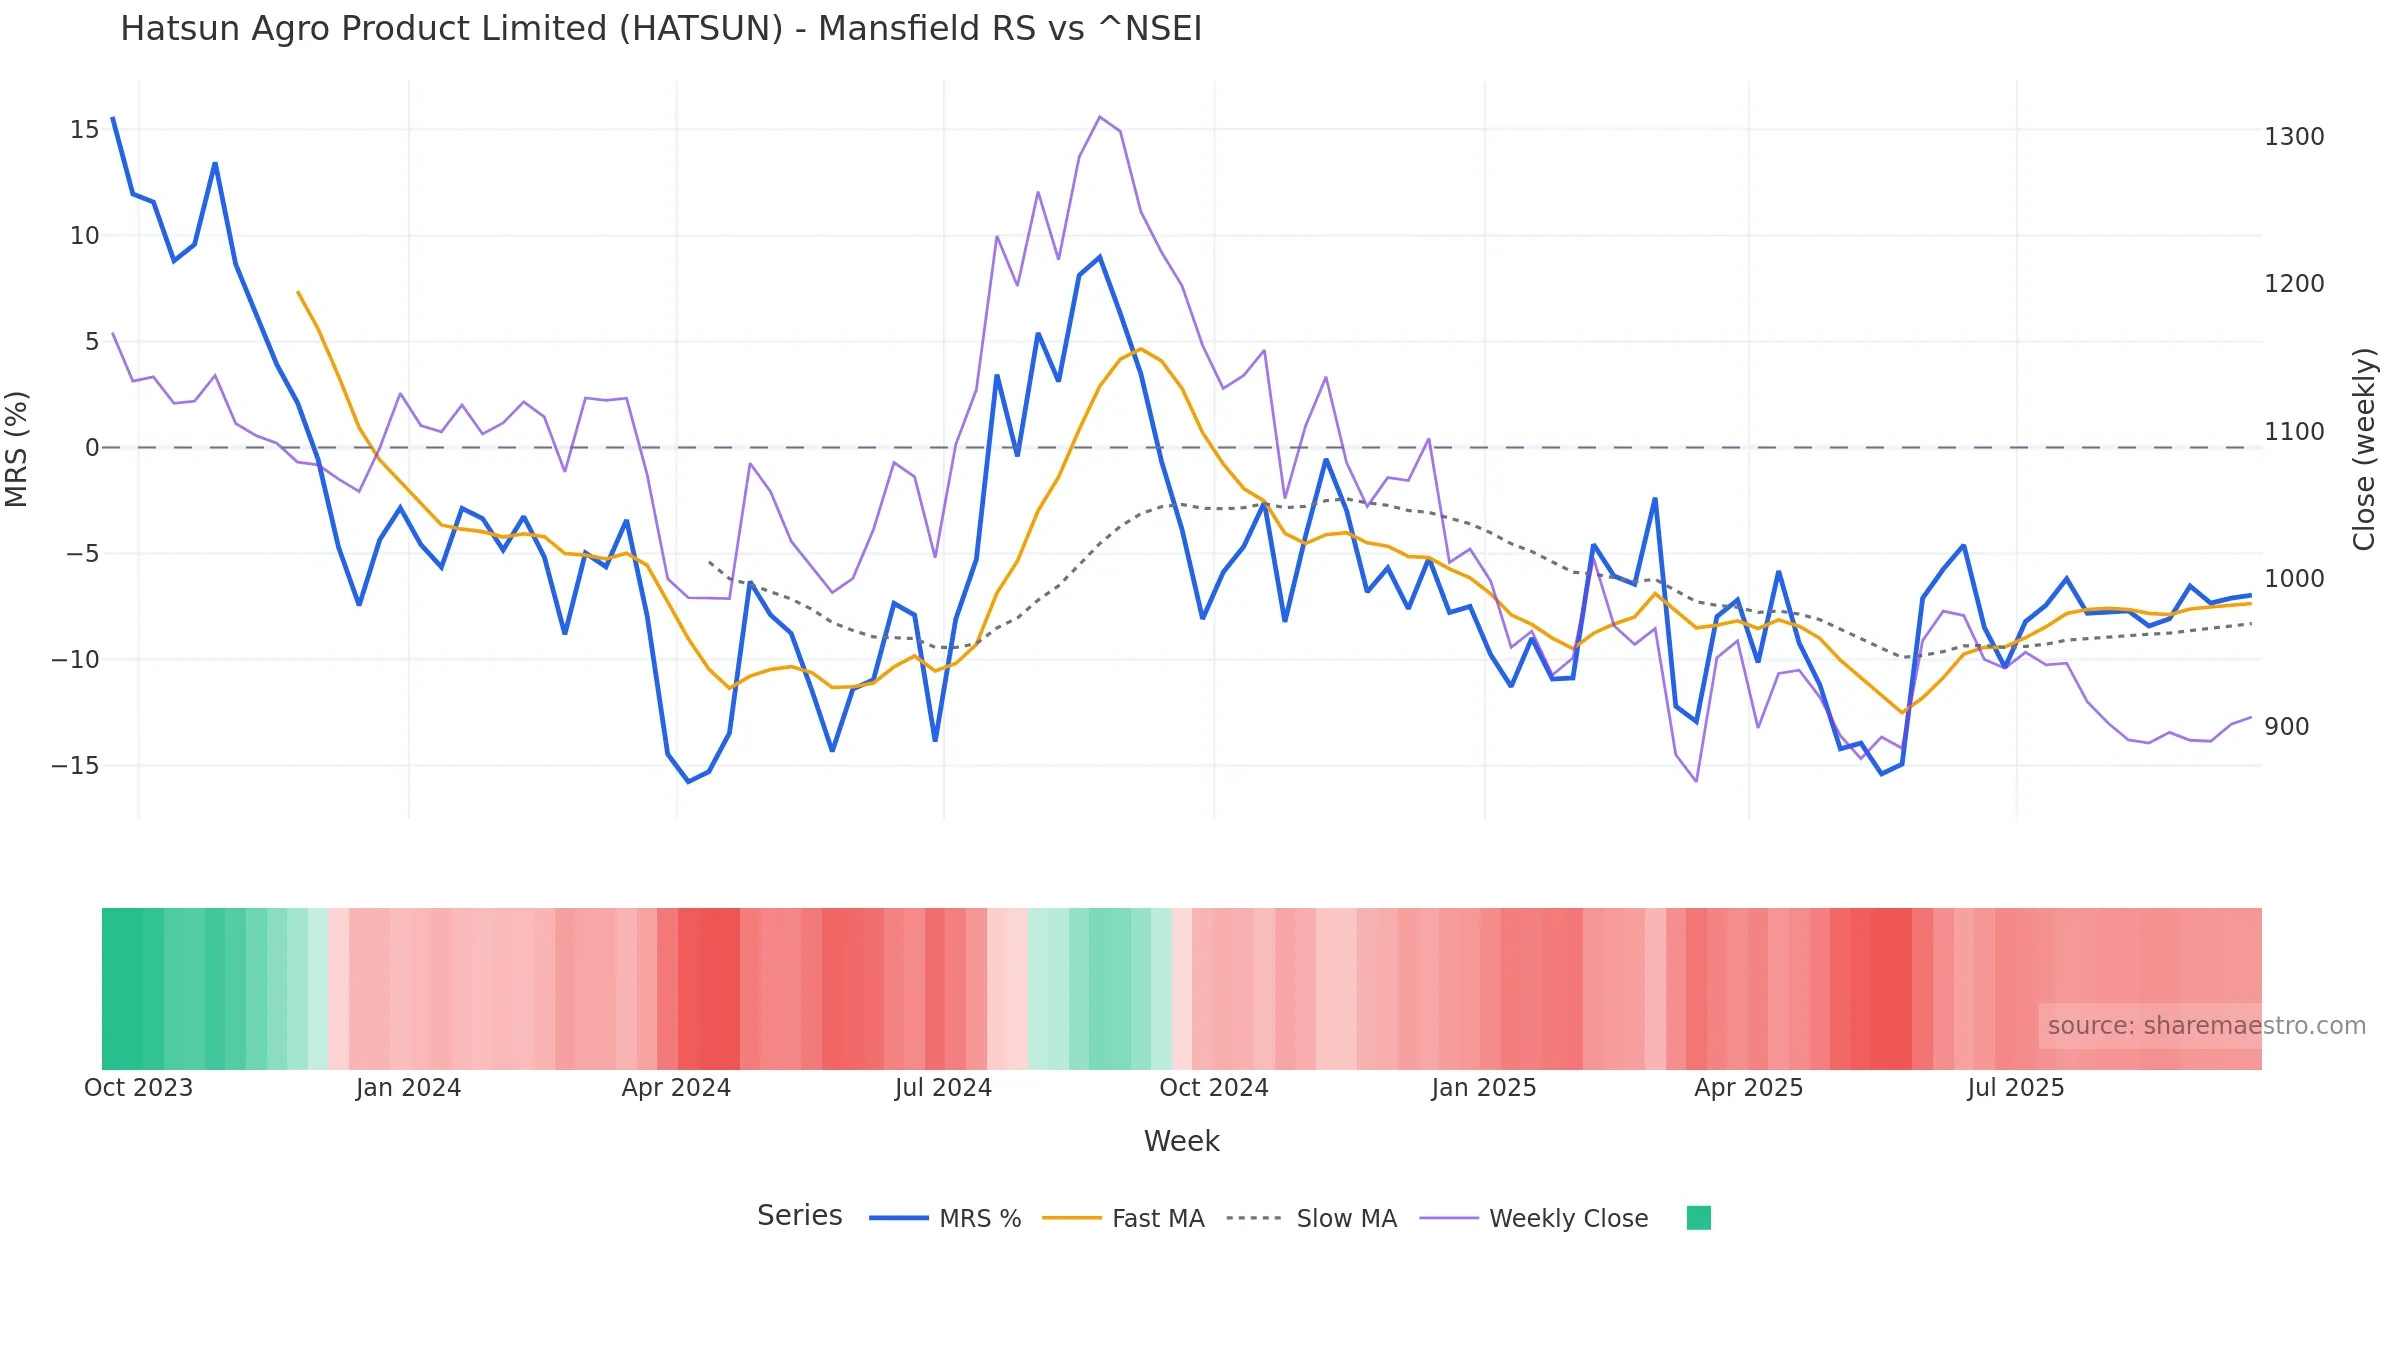Click the 'Close (weekly)' right axis title
Image resolution: width=2400 pixels, height=1350 pixels.
coord(2364,449)
